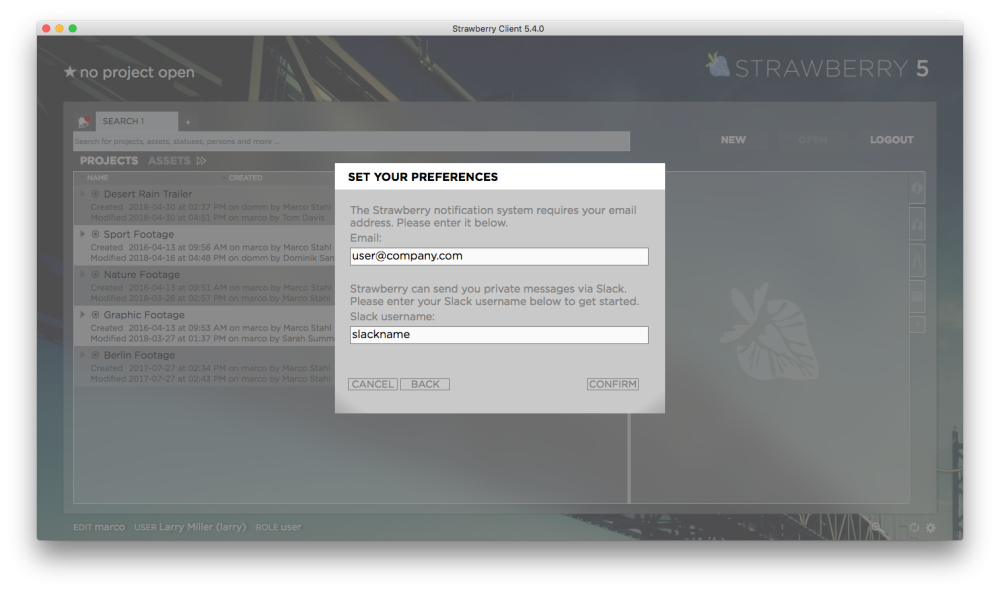Expand the Sport Footage project

click(x=82, y=234)
